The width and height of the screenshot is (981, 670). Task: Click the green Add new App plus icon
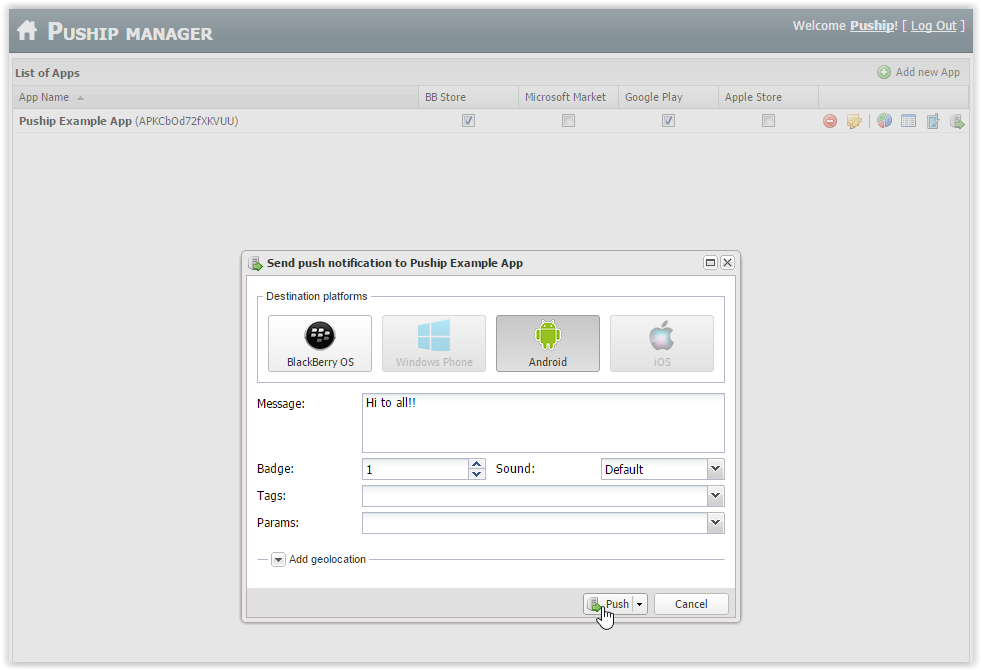(883, 73)
